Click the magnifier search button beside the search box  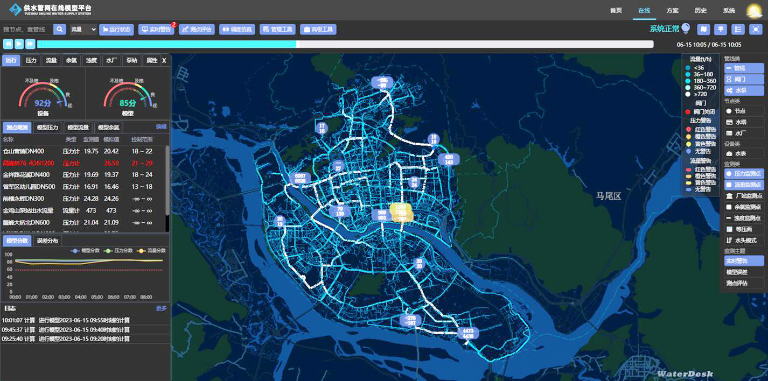pos(59,29)
